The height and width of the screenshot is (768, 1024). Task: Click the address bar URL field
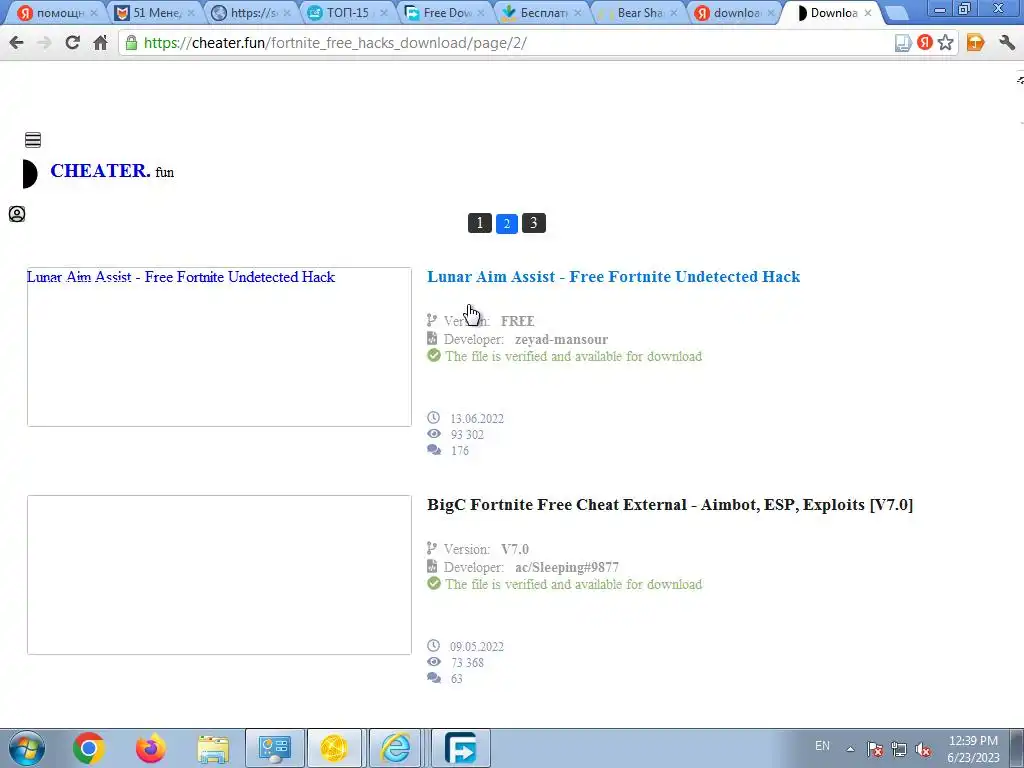click(x=509, y=43)
